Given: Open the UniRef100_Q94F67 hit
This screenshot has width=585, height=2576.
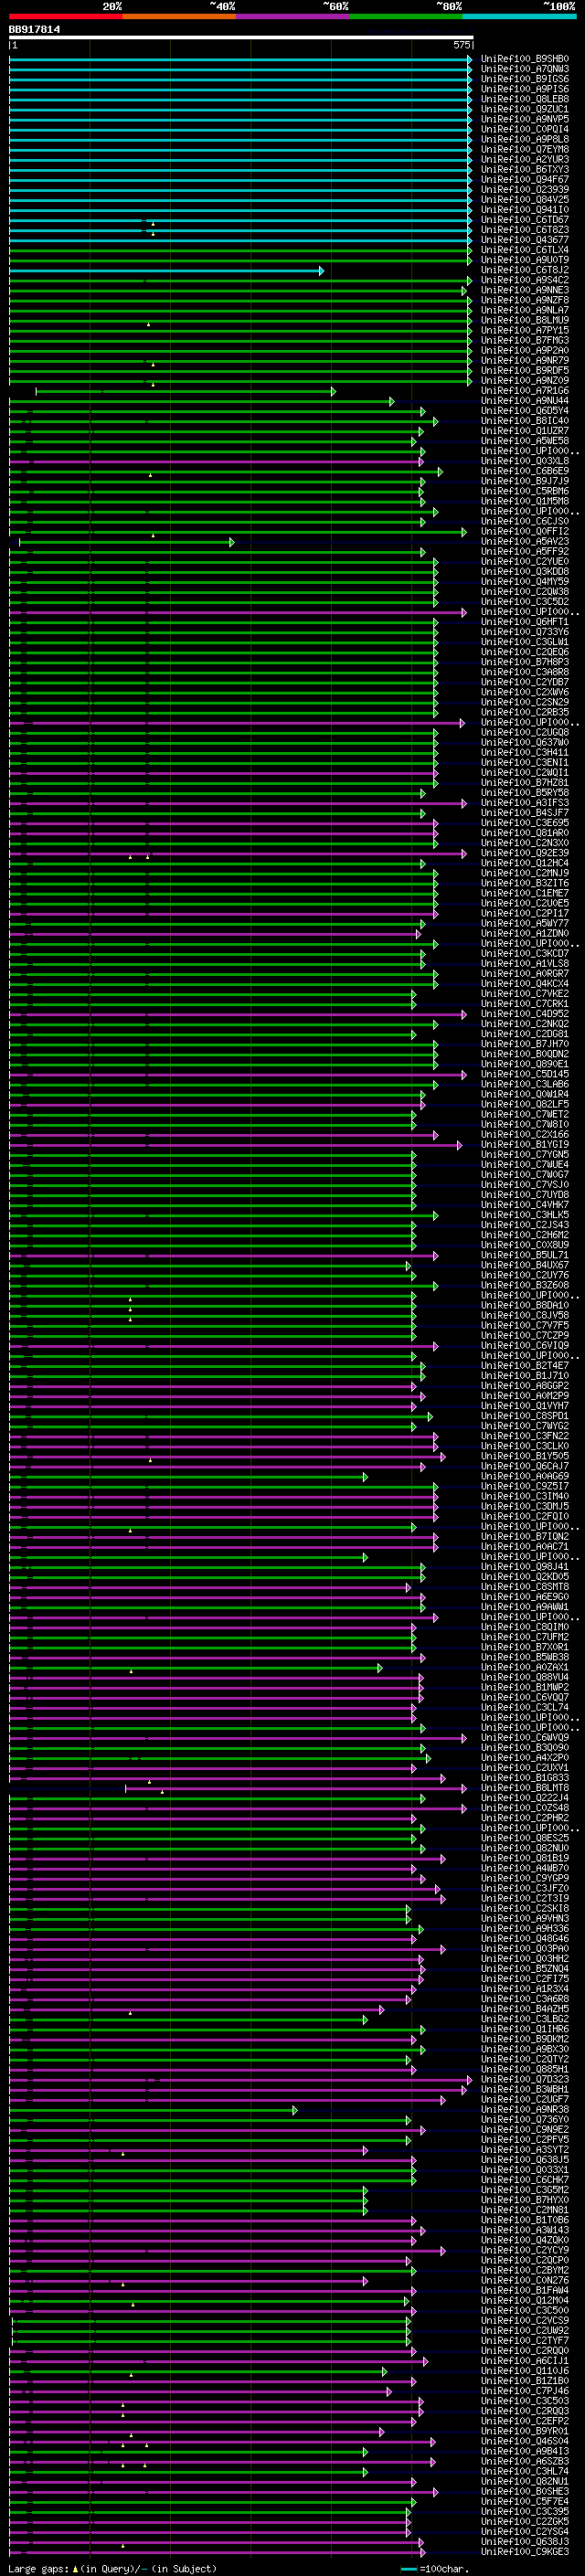Looking at the screenshot, I should click(x=525, y=180).
